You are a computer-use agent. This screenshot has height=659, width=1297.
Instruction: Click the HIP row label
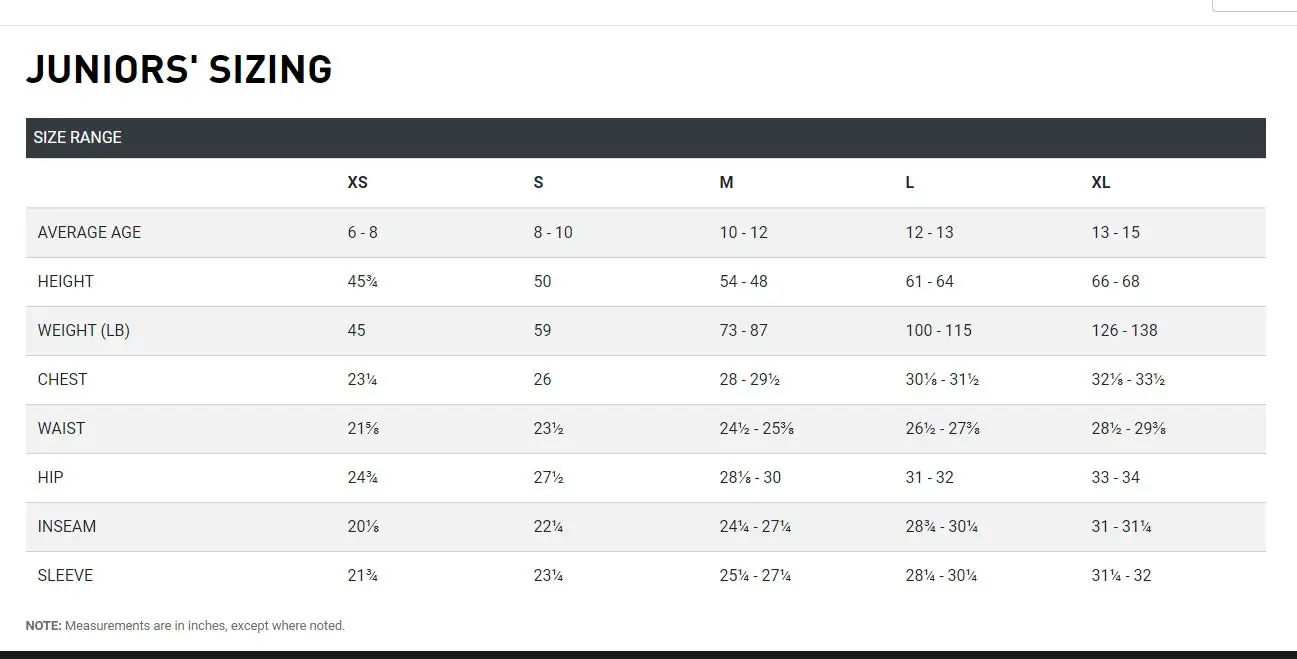[x=50, y=477]
